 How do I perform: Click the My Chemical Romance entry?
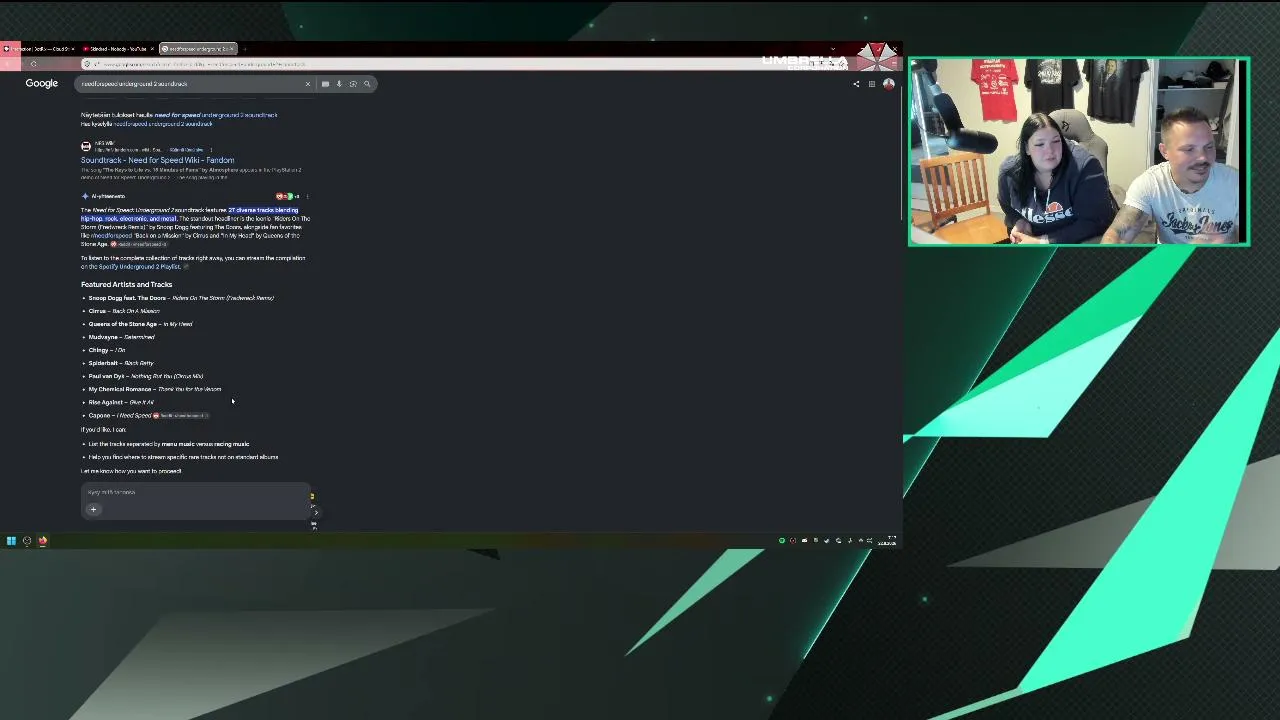click(x=155, y=389)
